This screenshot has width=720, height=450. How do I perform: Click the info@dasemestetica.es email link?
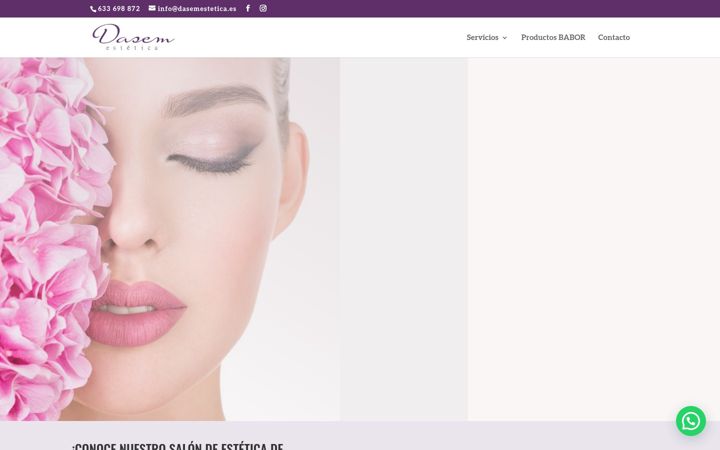(197, 9)
